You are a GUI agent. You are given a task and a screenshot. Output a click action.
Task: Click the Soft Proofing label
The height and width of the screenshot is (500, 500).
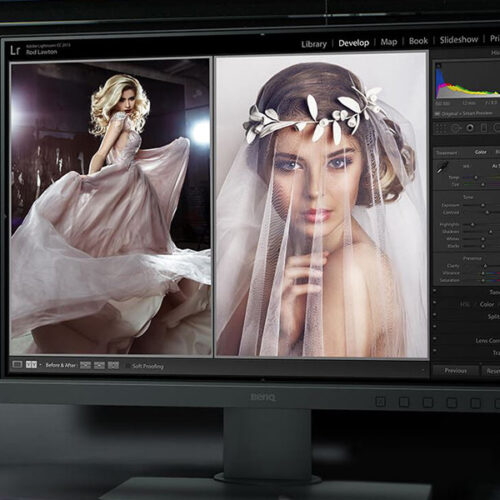(148, 366)
